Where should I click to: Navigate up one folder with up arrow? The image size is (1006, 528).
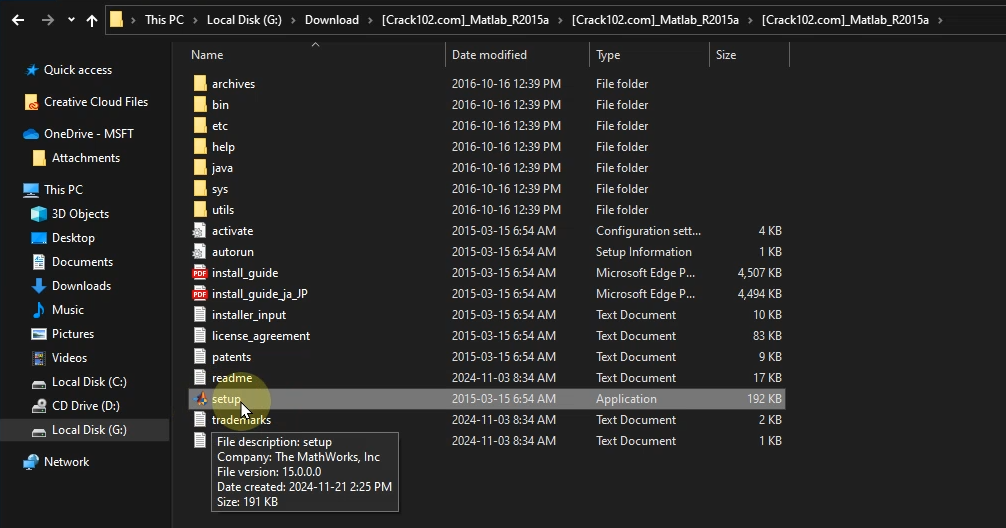click(92, 20)
